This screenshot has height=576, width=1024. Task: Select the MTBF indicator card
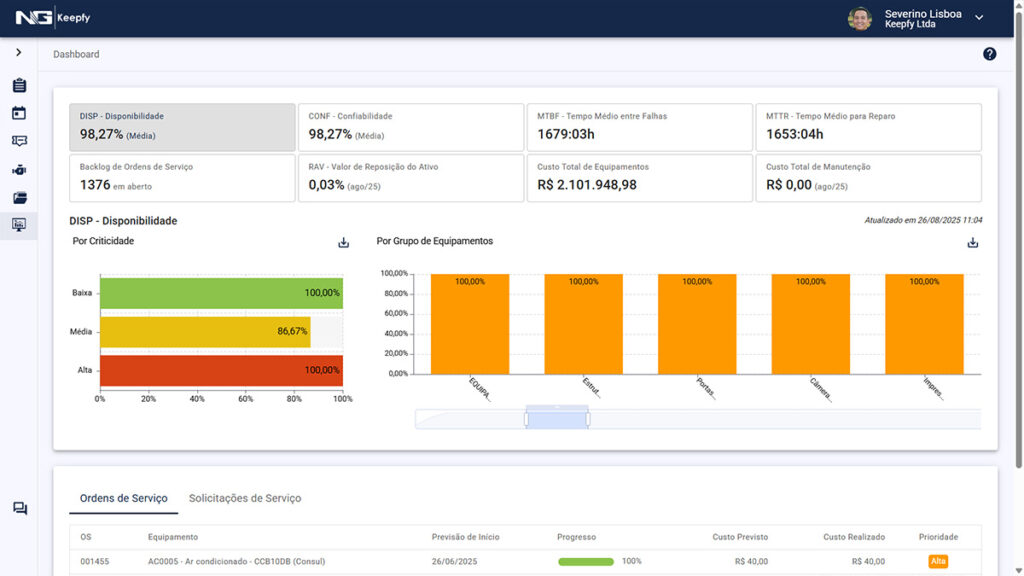coord(639,127)
